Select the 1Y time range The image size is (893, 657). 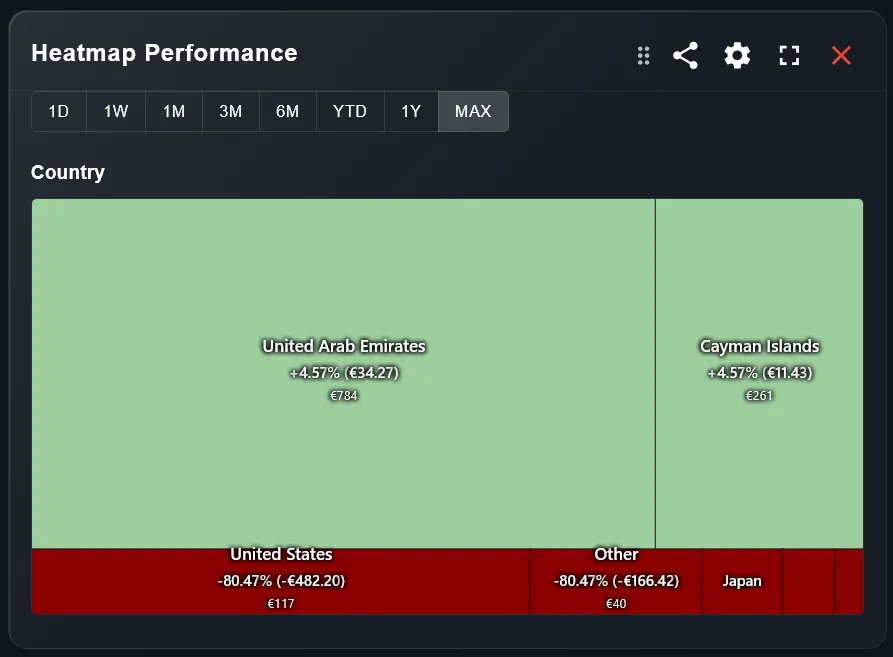[x=411, y=112]
